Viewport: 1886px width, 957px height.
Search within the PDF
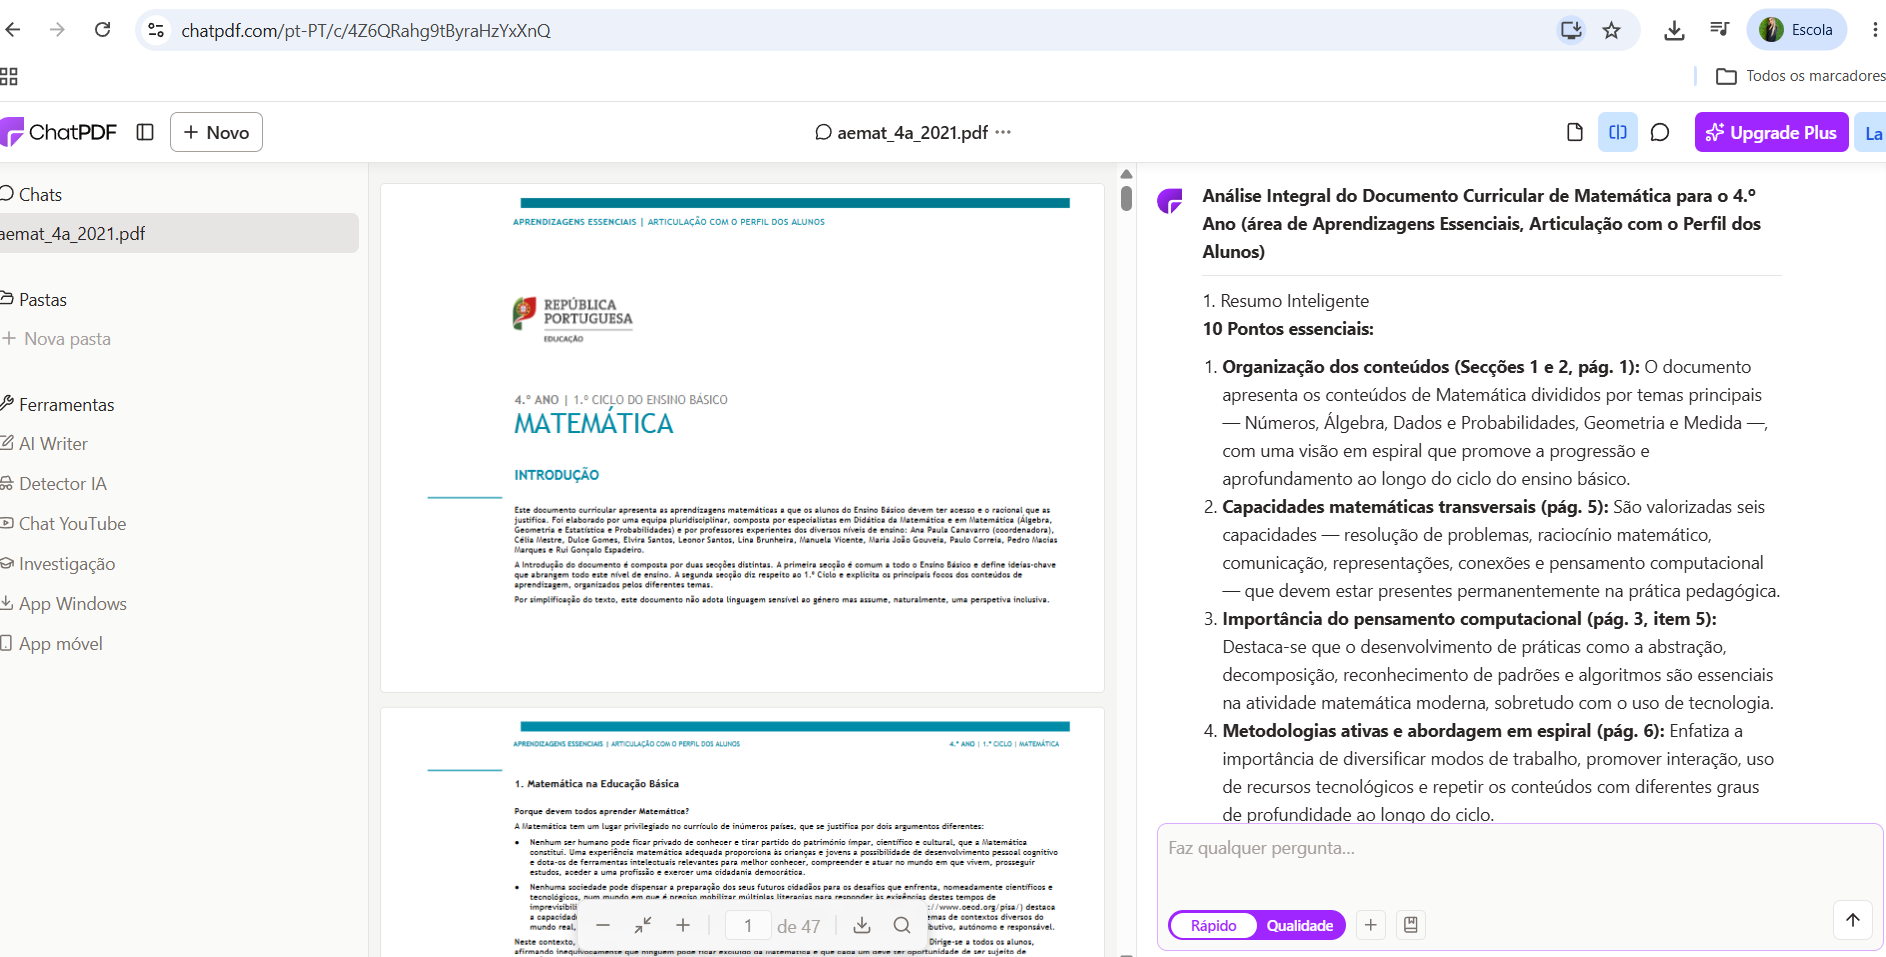coord(902,926)
